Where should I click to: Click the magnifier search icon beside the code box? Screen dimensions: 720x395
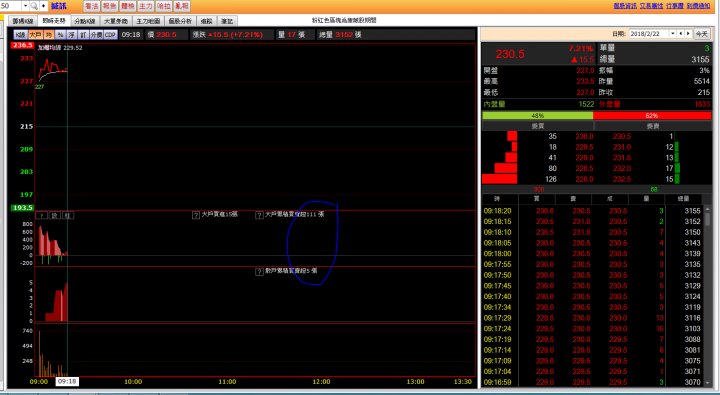(x=34, y=6)
